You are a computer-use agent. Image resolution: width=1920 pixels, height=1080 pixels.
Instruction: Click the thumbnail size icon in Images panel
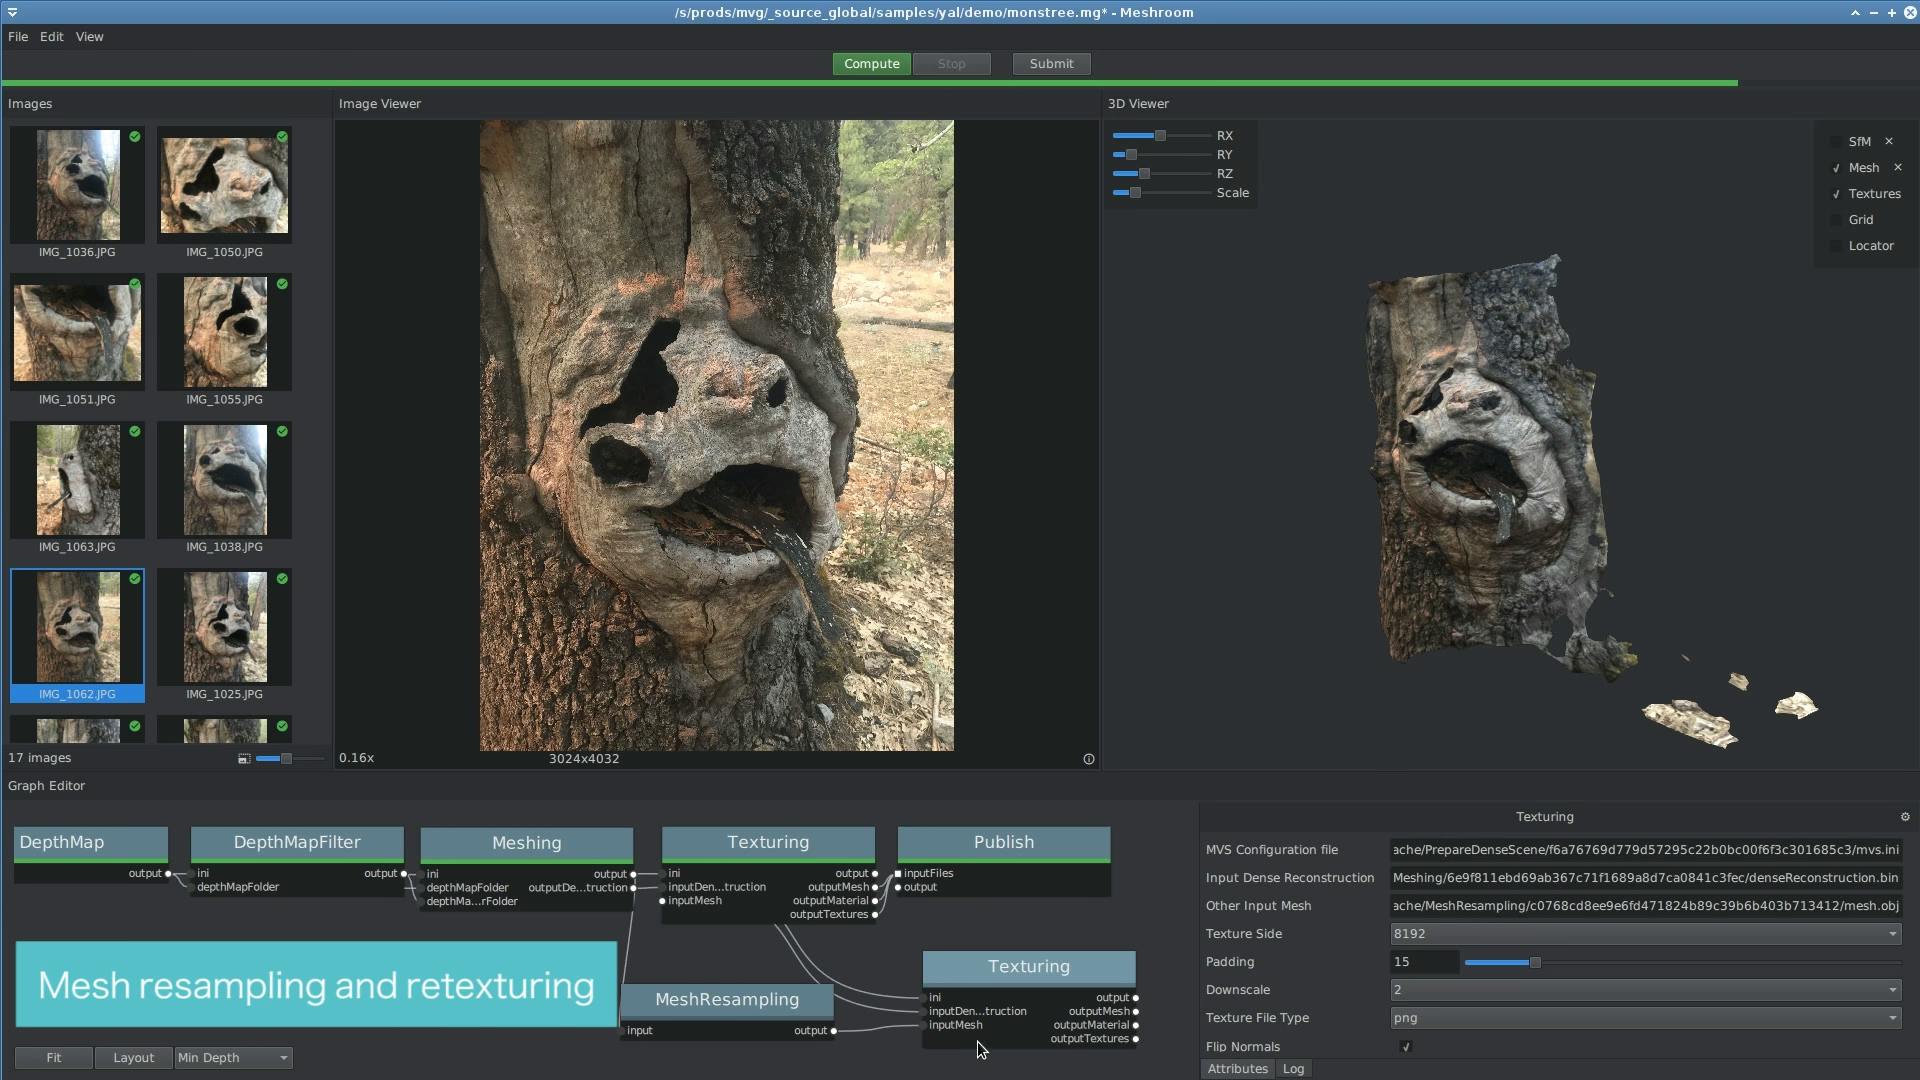tap(244, 759)
